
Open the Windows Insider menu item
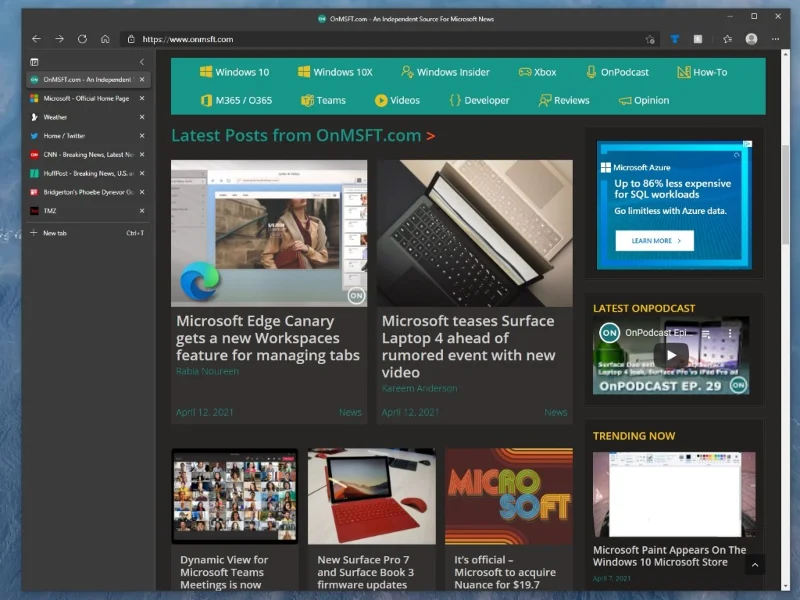(445, 72)
